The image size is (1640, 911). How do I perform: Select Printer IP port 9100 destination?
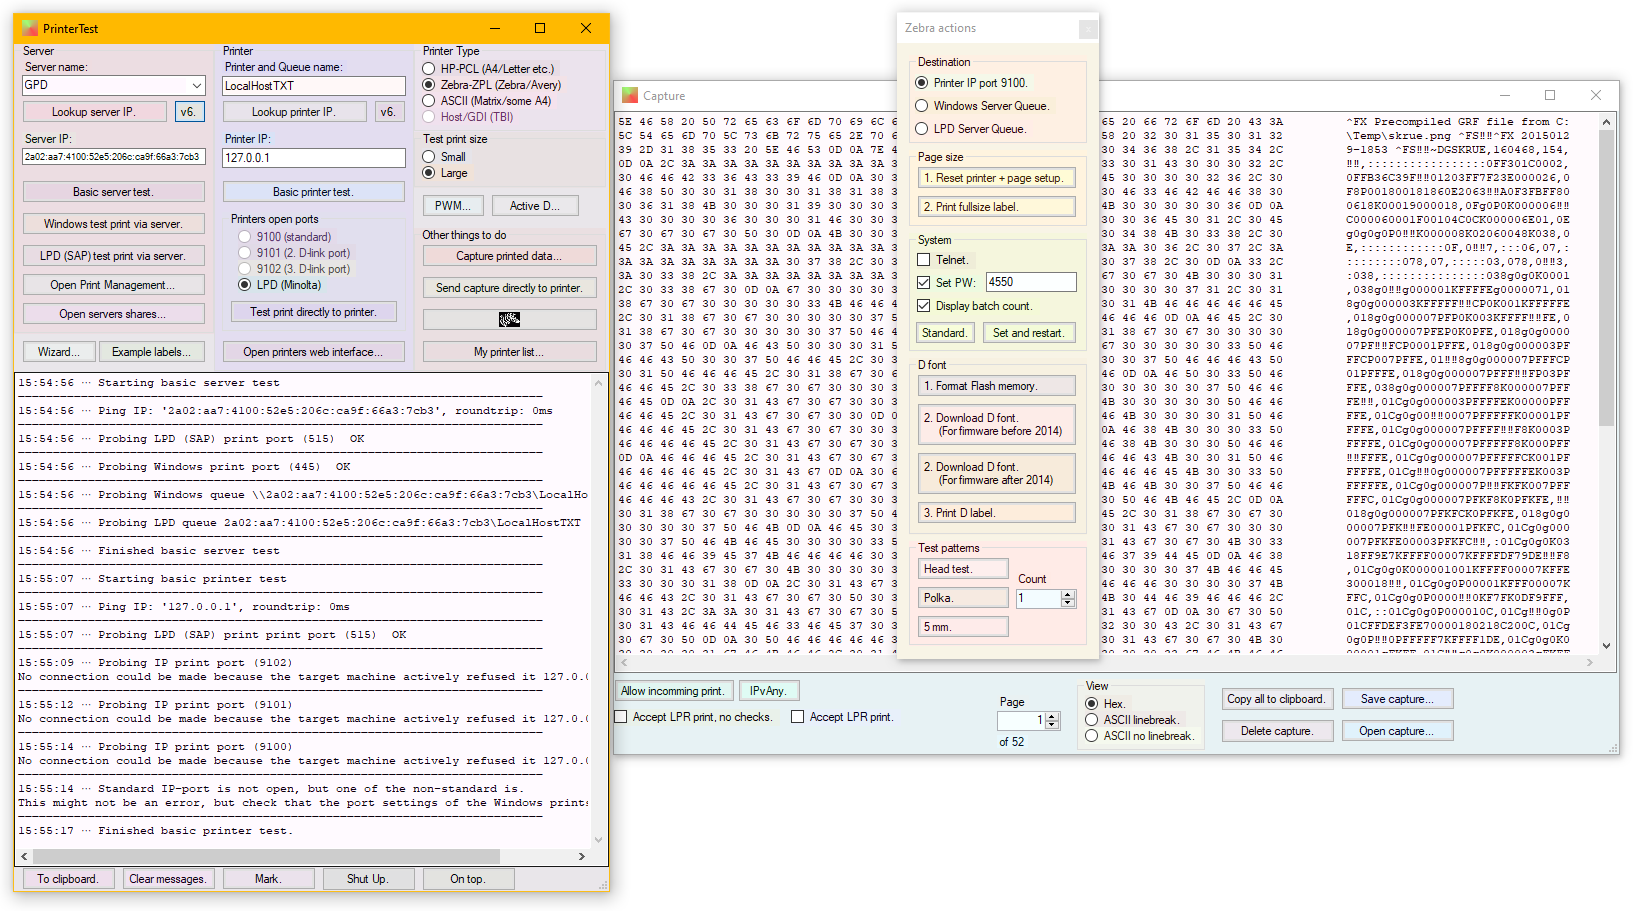tap(922, 83)
